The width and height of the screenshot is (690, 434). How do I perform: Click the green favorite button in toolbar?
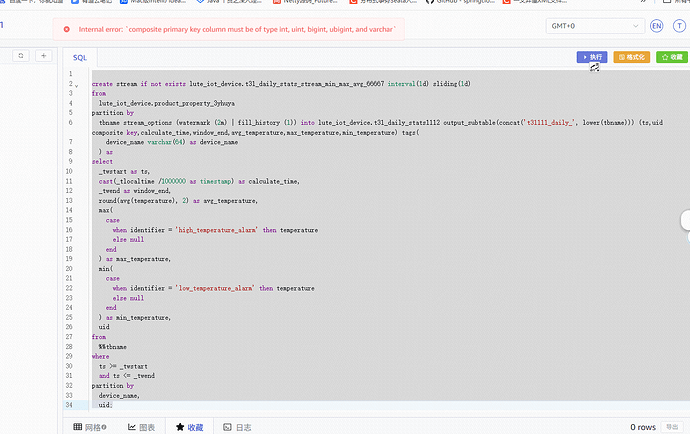pyautogui.click(x=671, y=58)
